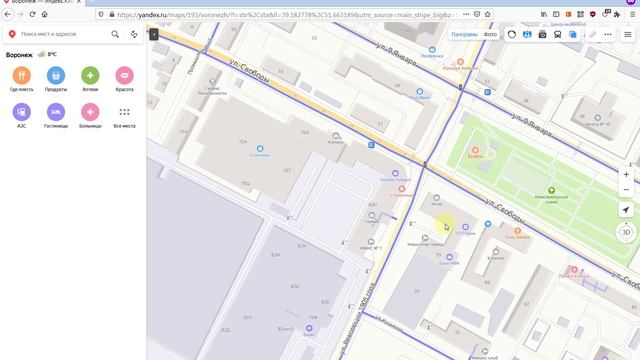Save page to Pocket
This screenshot has width=640, height=360.
477,14
